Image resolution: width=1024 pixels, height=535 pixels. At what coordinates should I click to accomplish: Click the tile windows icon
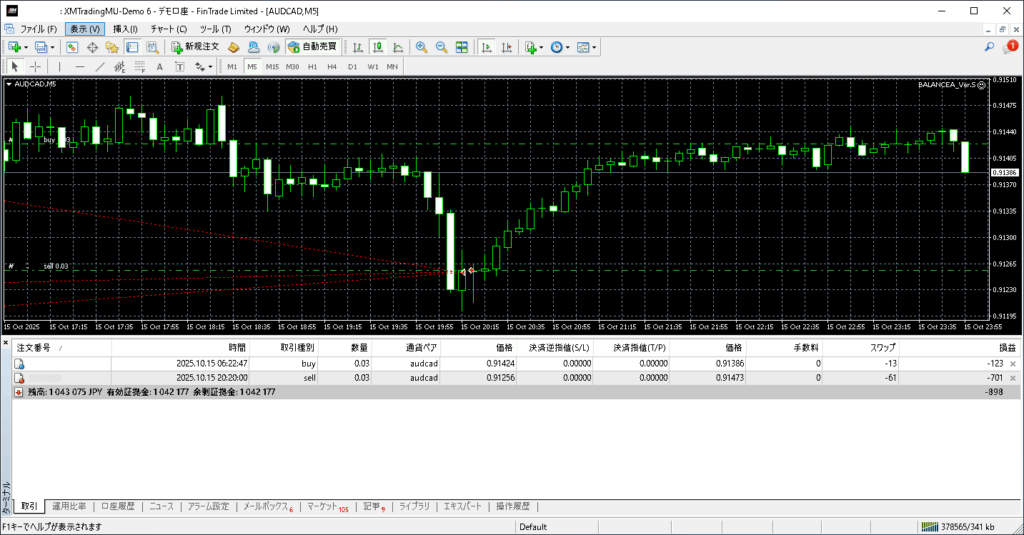[x=461, y=47]
